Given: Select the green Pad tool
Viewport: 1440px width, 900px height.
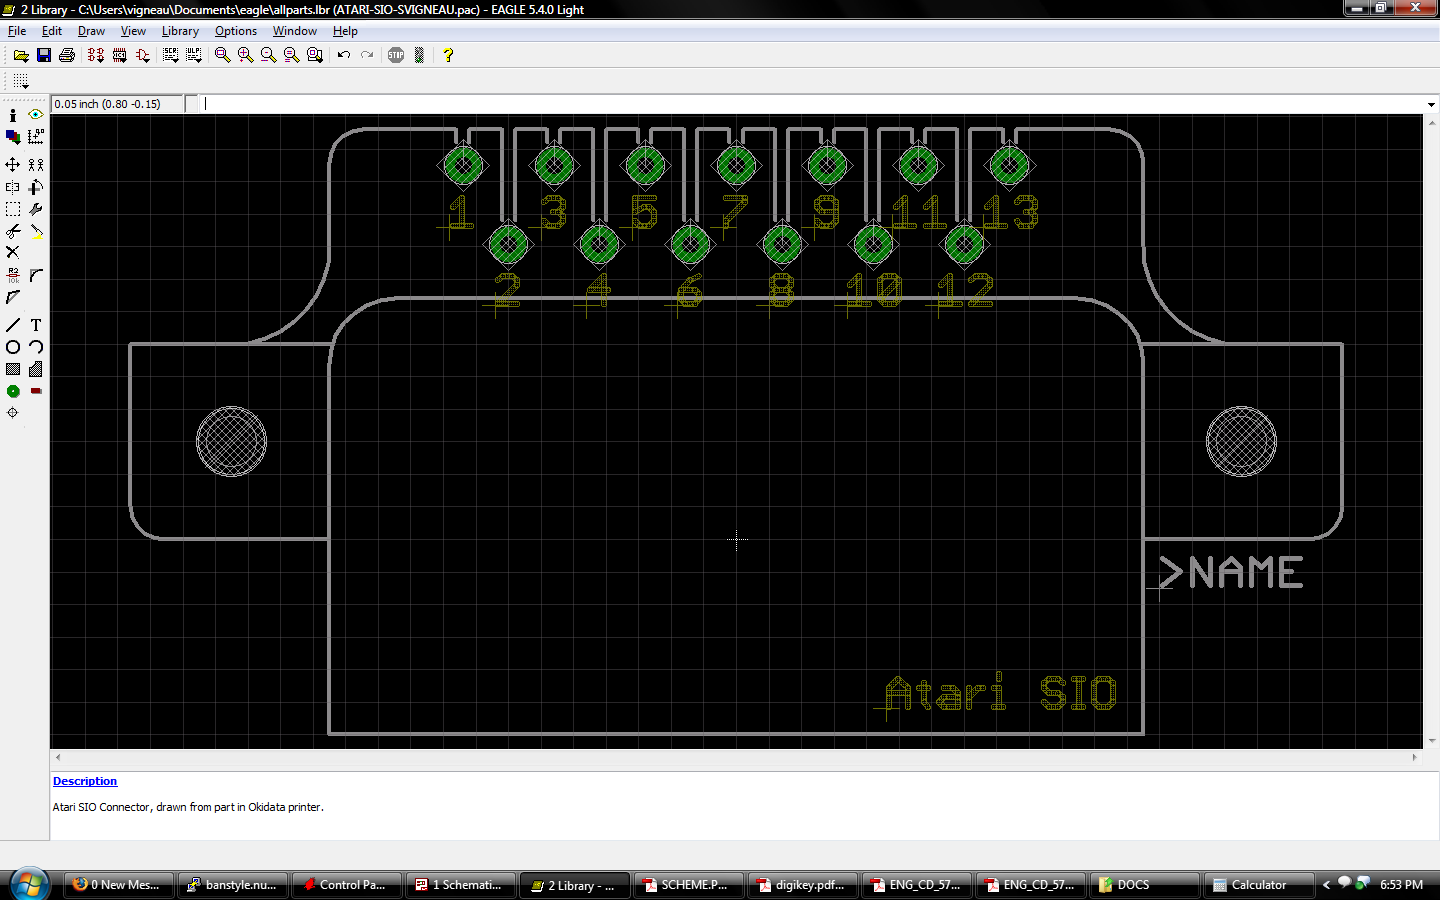Looking at the screenshot, I should coord(13,391).
